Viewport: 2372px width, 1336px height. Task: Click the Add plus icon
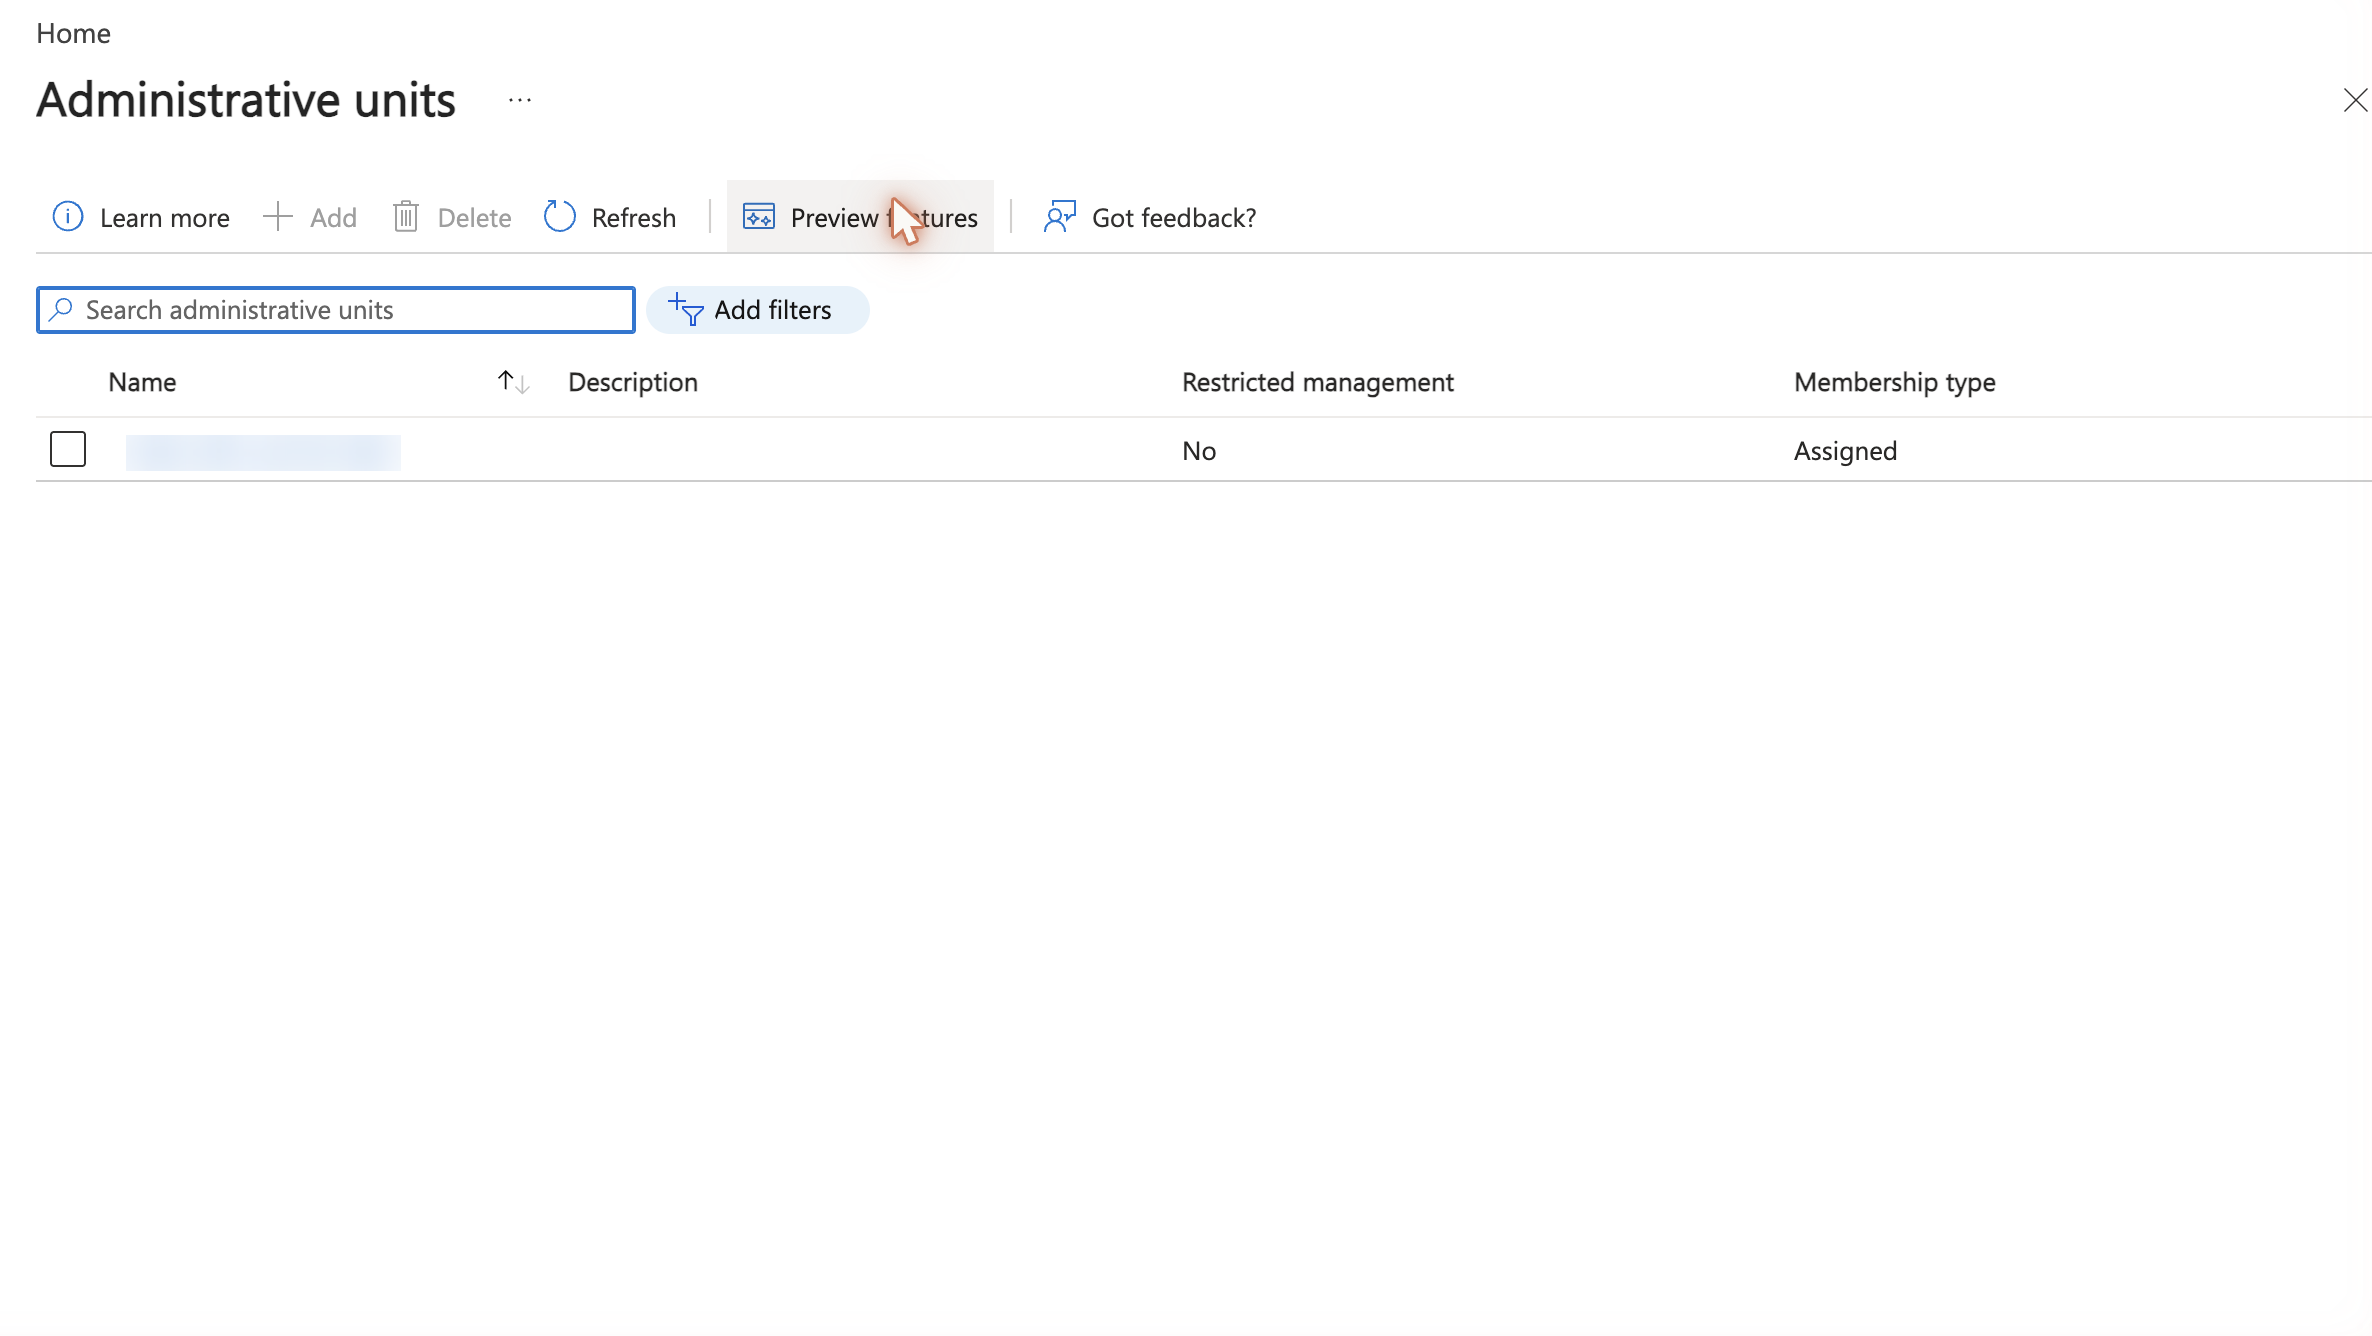click(x=277, y=216)
